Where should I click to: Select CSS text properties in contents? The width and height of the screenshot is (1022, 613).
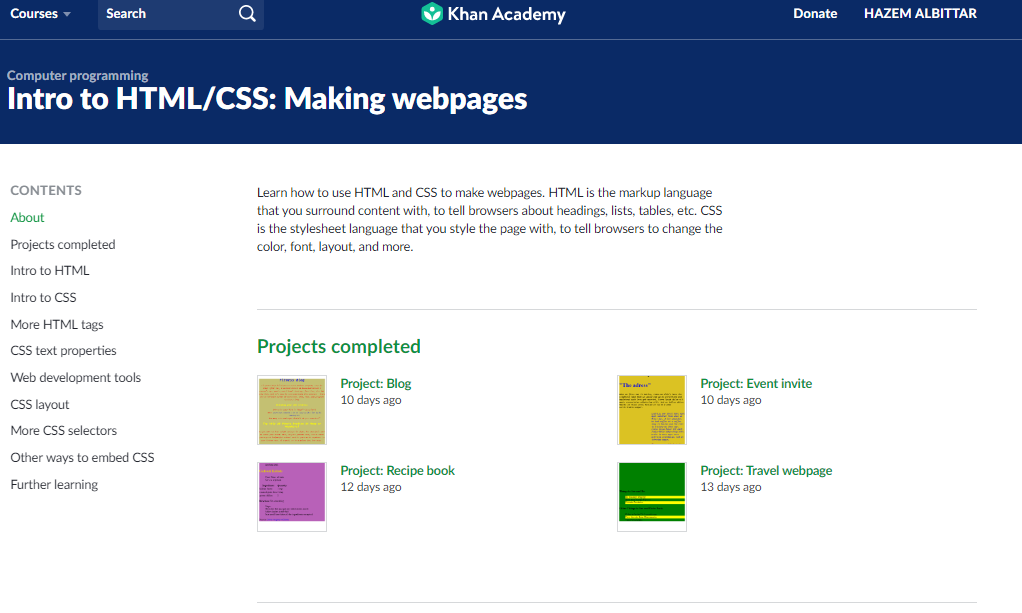pos(63,351)
